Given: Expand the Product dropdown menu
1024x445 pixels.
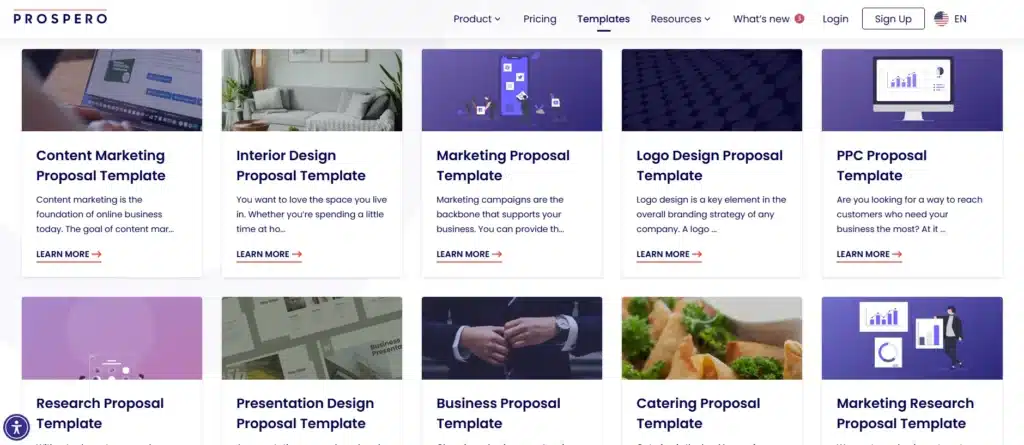Looking at the screenshot, I should pos(477,19).
